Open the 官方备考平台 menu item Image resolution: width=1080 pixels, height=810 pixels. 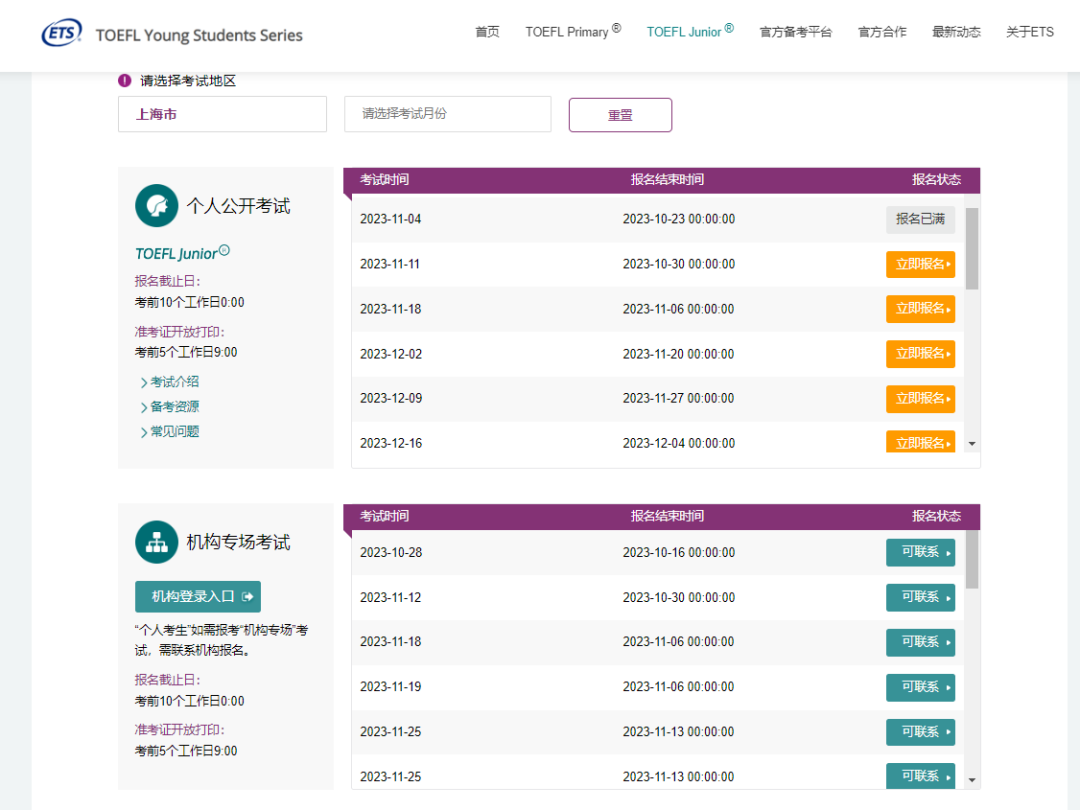pyautogui.click(x=796, y=32)
